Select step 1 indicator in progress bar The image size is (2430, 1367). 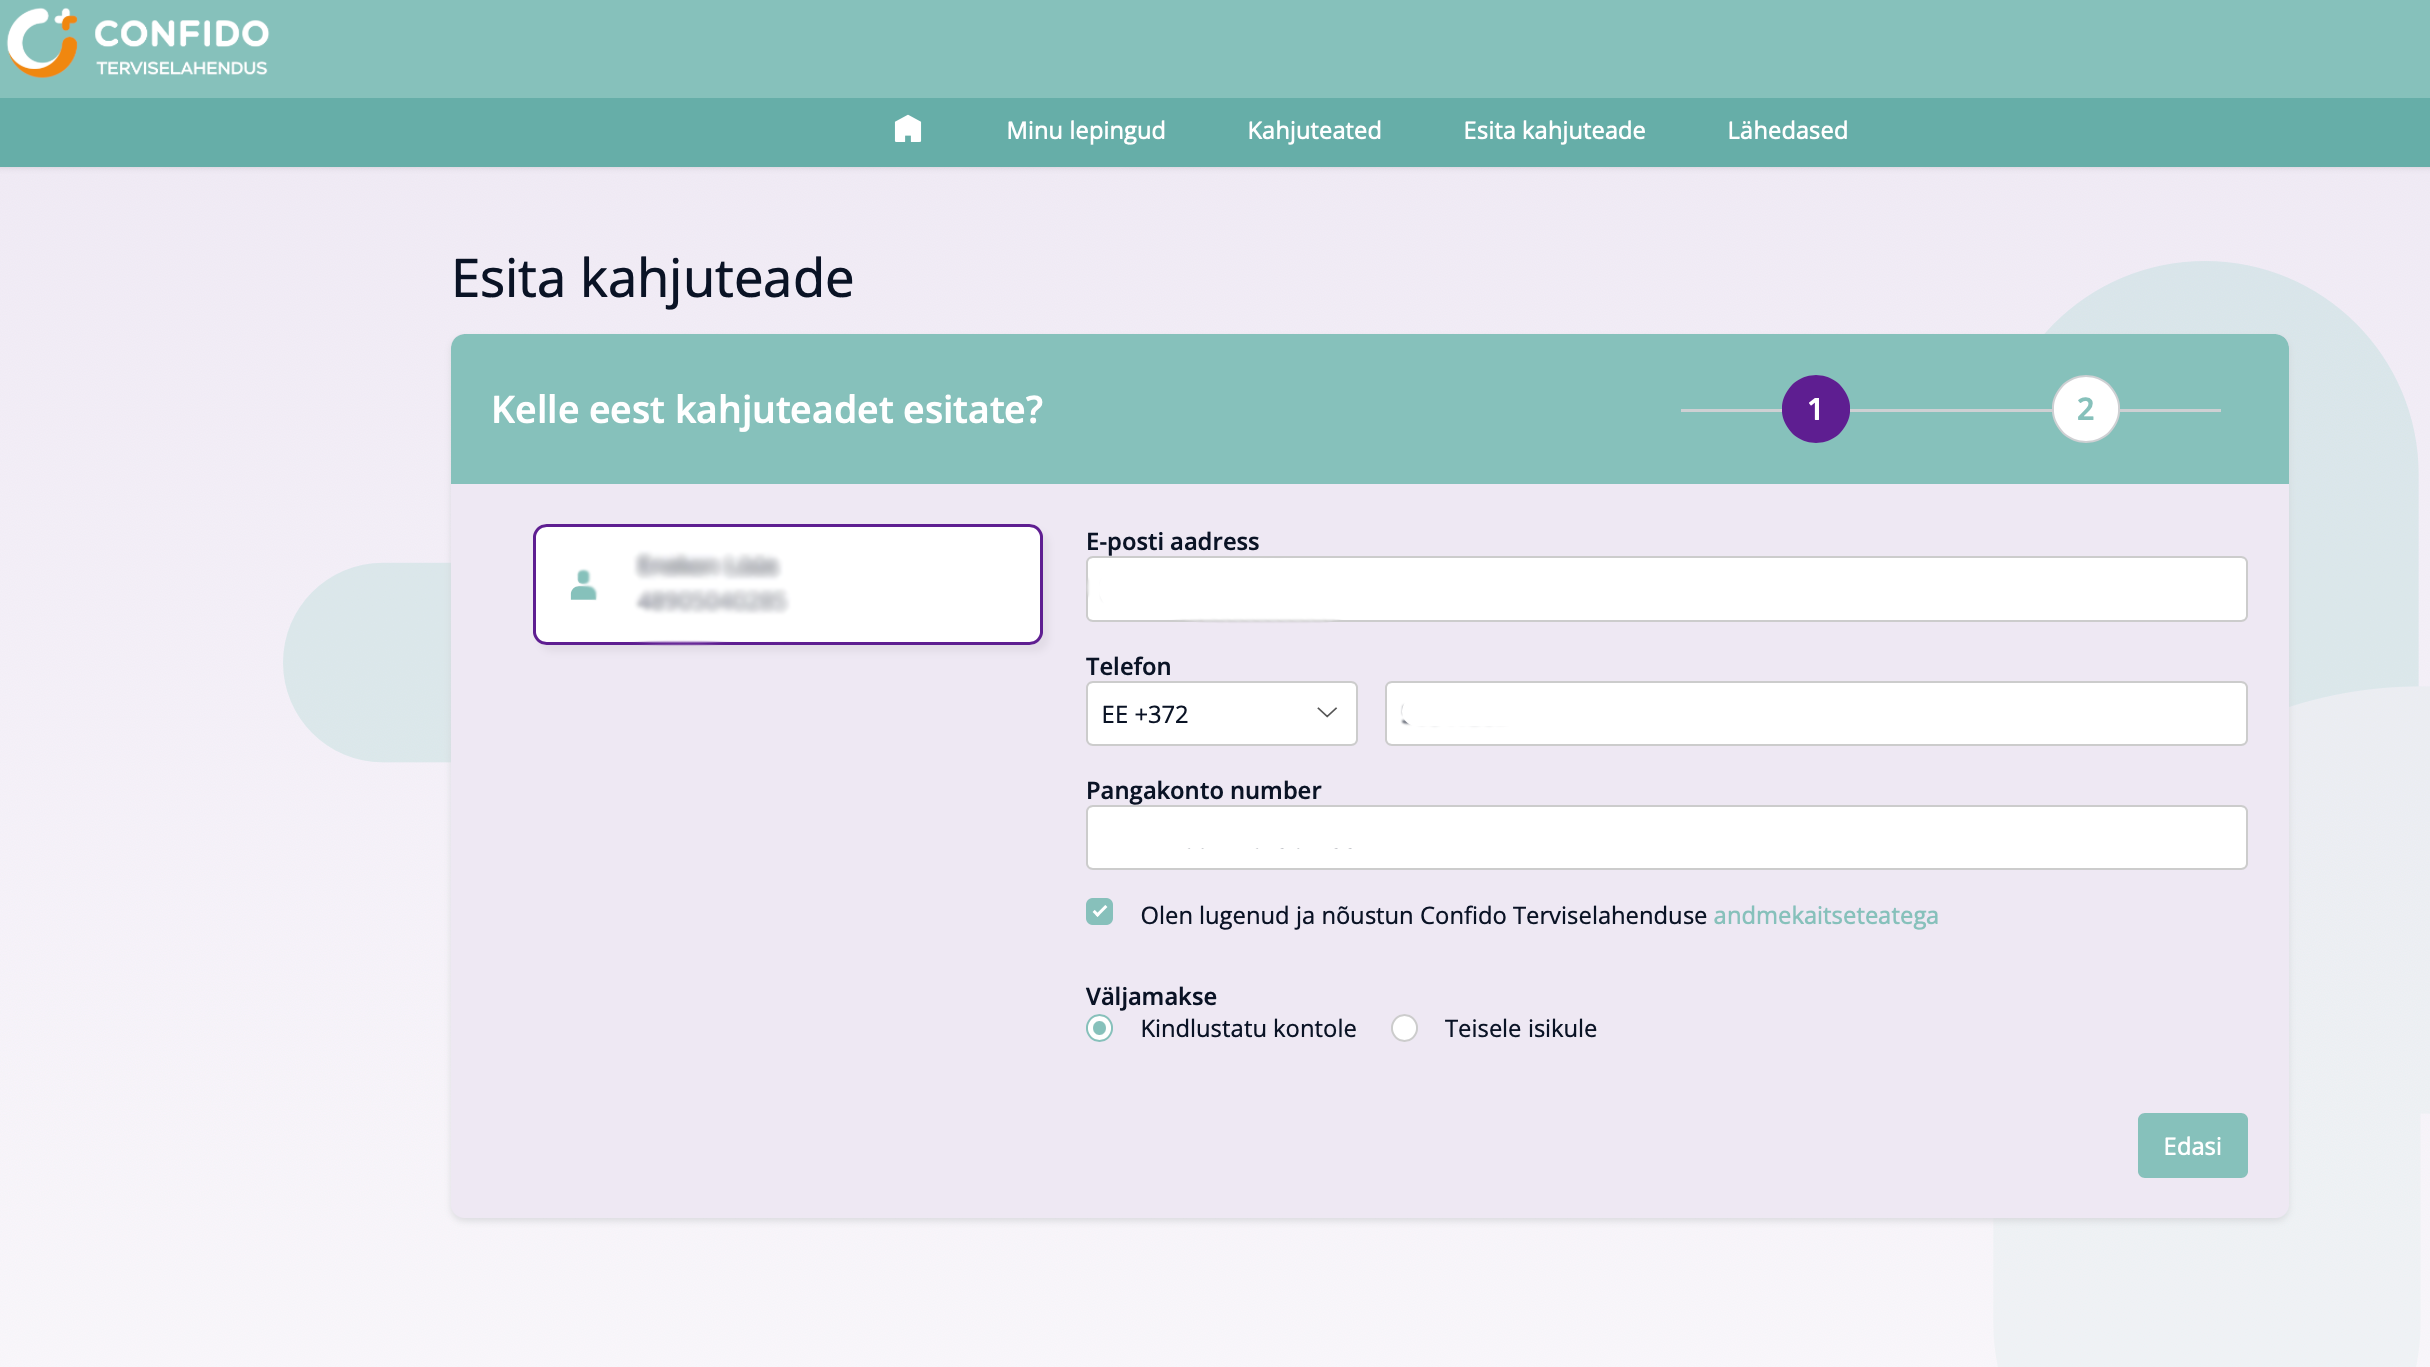(1814, 409)
